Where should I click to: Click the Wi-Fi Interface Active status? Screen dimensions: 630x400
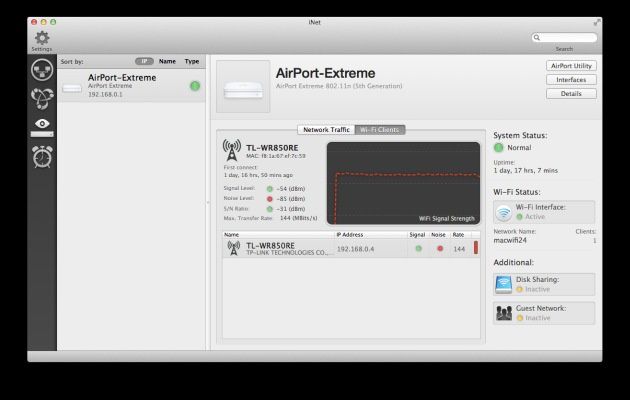[x=535, y=217]
